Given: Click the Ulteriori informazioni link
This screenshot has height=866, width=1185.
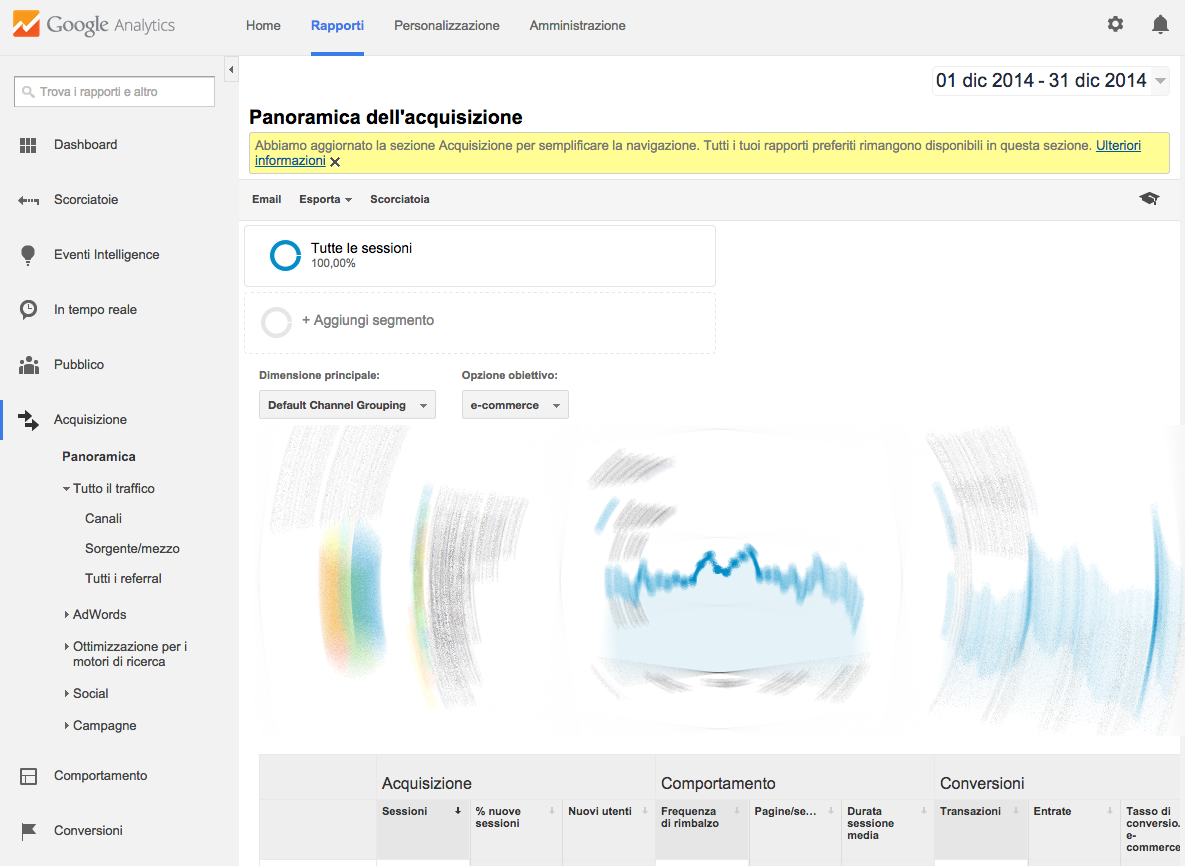Looking at the screenshot, I should (x=1118, y=145).
